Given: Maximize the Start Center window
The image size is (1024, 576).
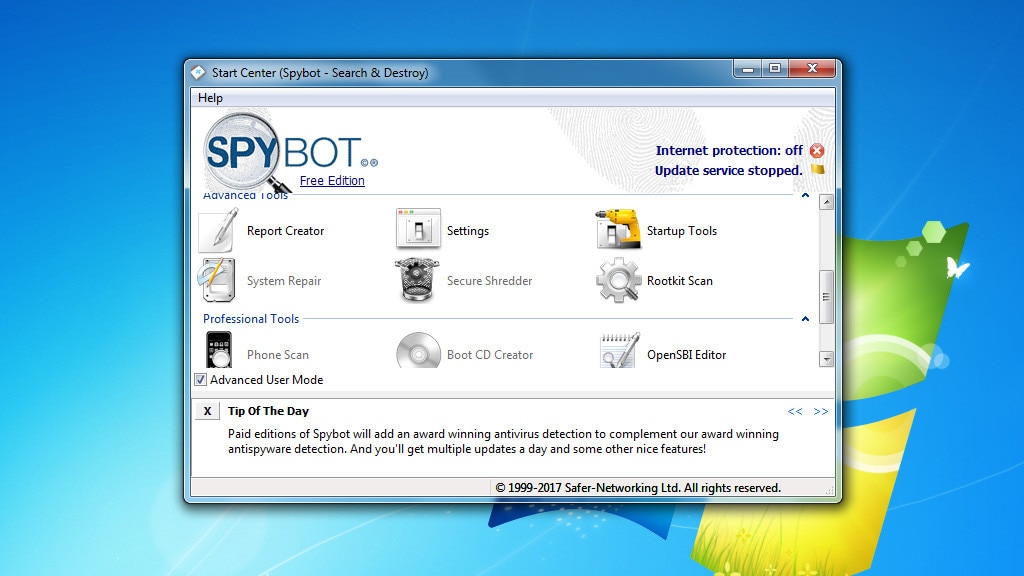Looking at the screenshot, I should coord(775,69).
